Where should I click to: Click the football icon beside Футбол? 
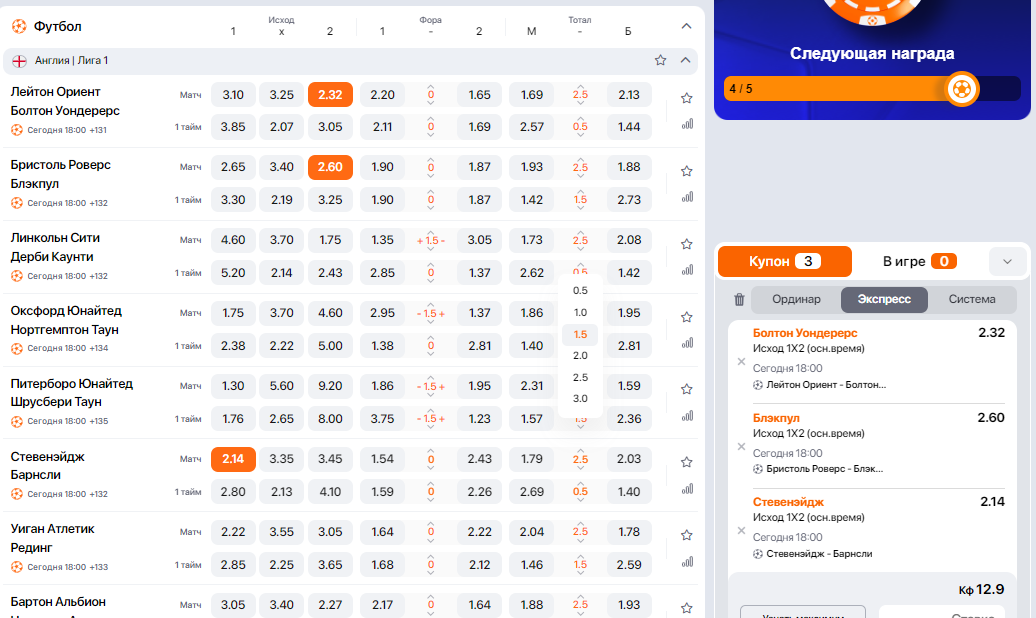pos(19,26)
